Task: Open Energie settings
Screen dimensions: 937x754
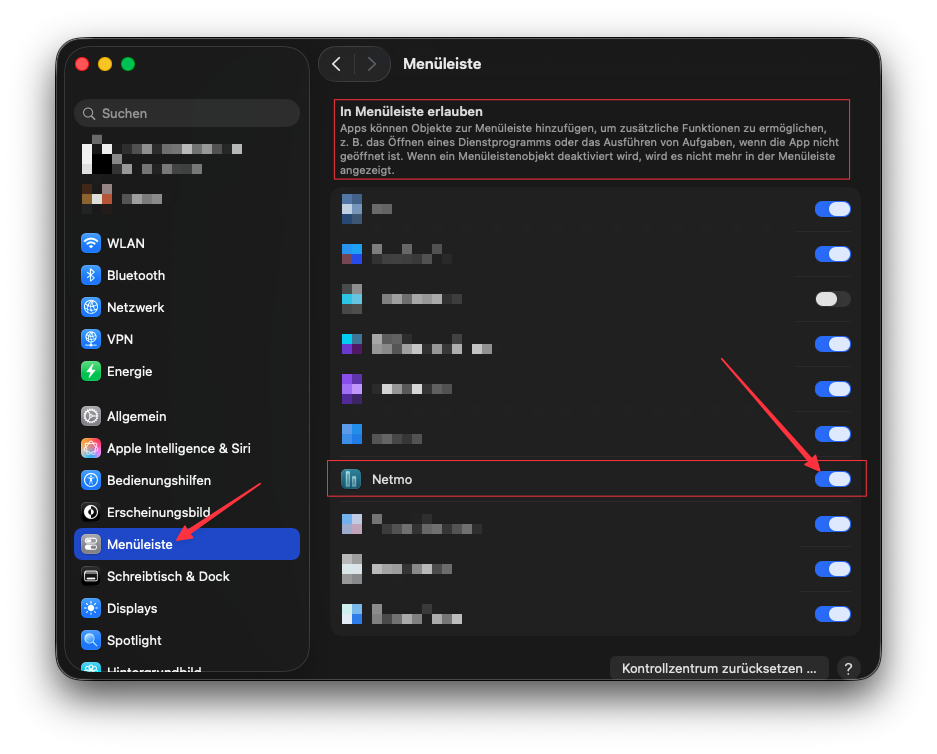Action: 187,371
